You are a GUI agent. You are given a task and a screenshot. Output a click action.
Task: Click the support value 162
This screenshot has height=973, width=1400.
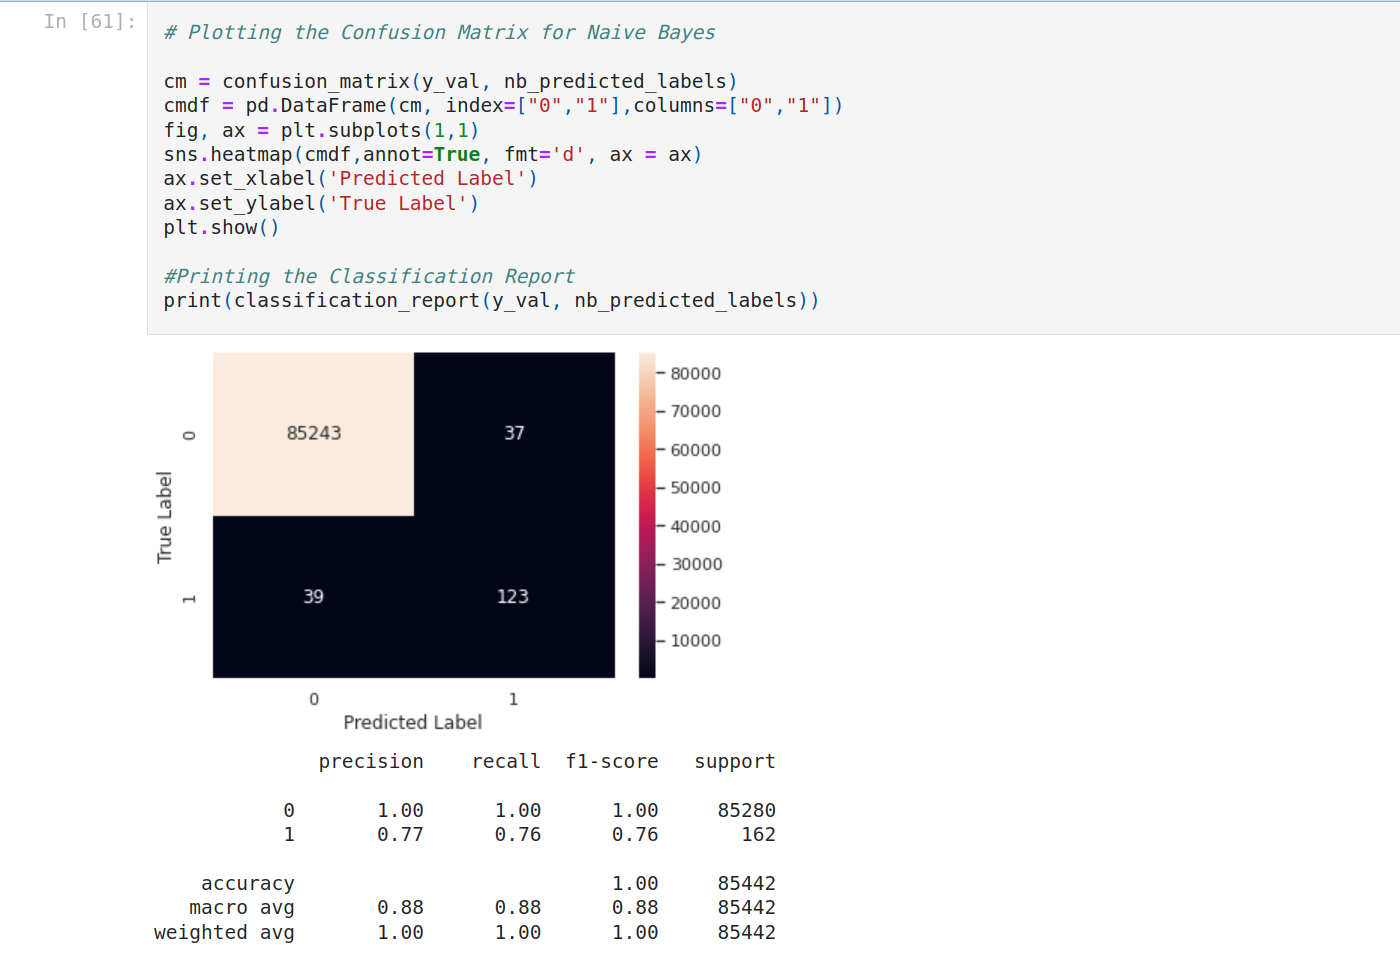(x=759, y=834)
